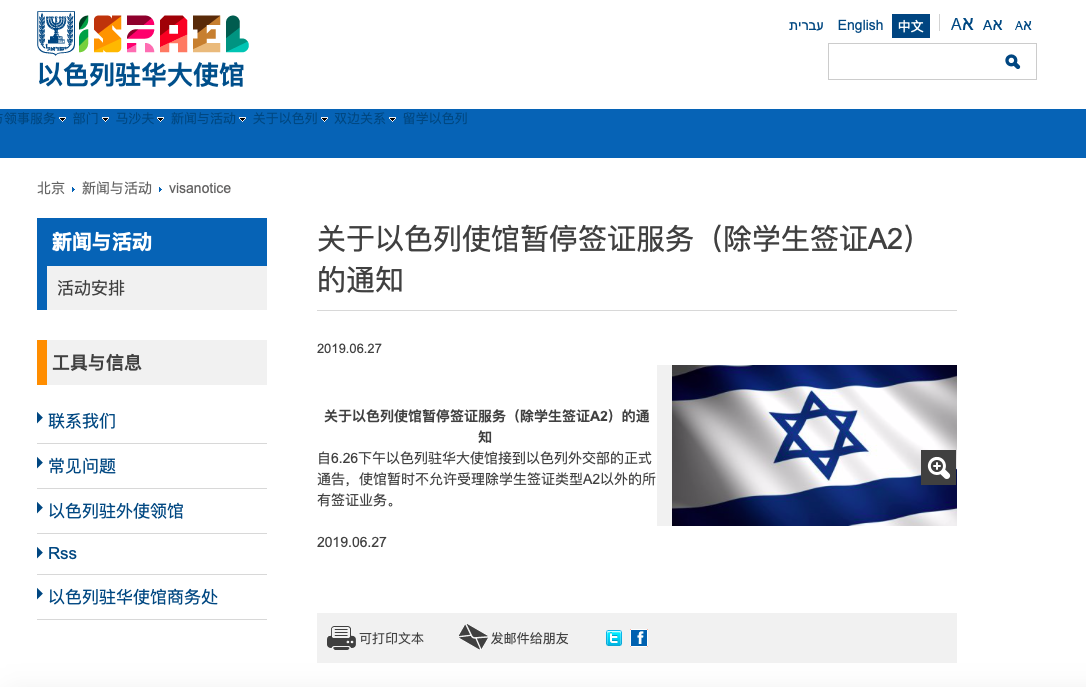1086x687 pixels.
Task: Choose the medium font size option
Action: click(992, 25)
